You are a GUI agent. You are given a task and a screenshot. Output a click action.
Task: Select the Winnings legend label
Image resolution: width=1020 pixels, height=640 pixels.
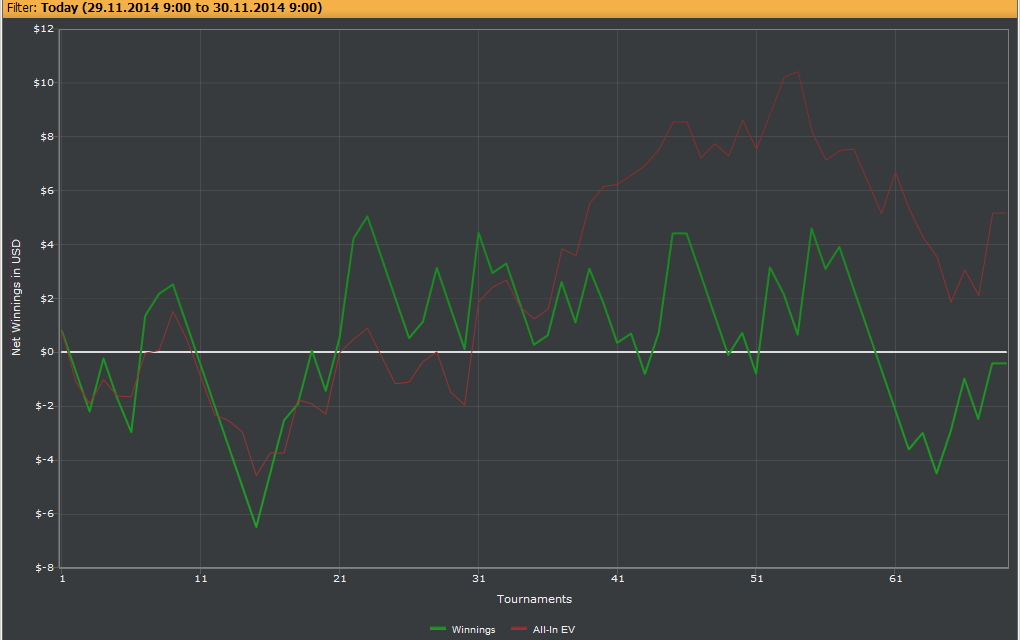pos(473,629)
